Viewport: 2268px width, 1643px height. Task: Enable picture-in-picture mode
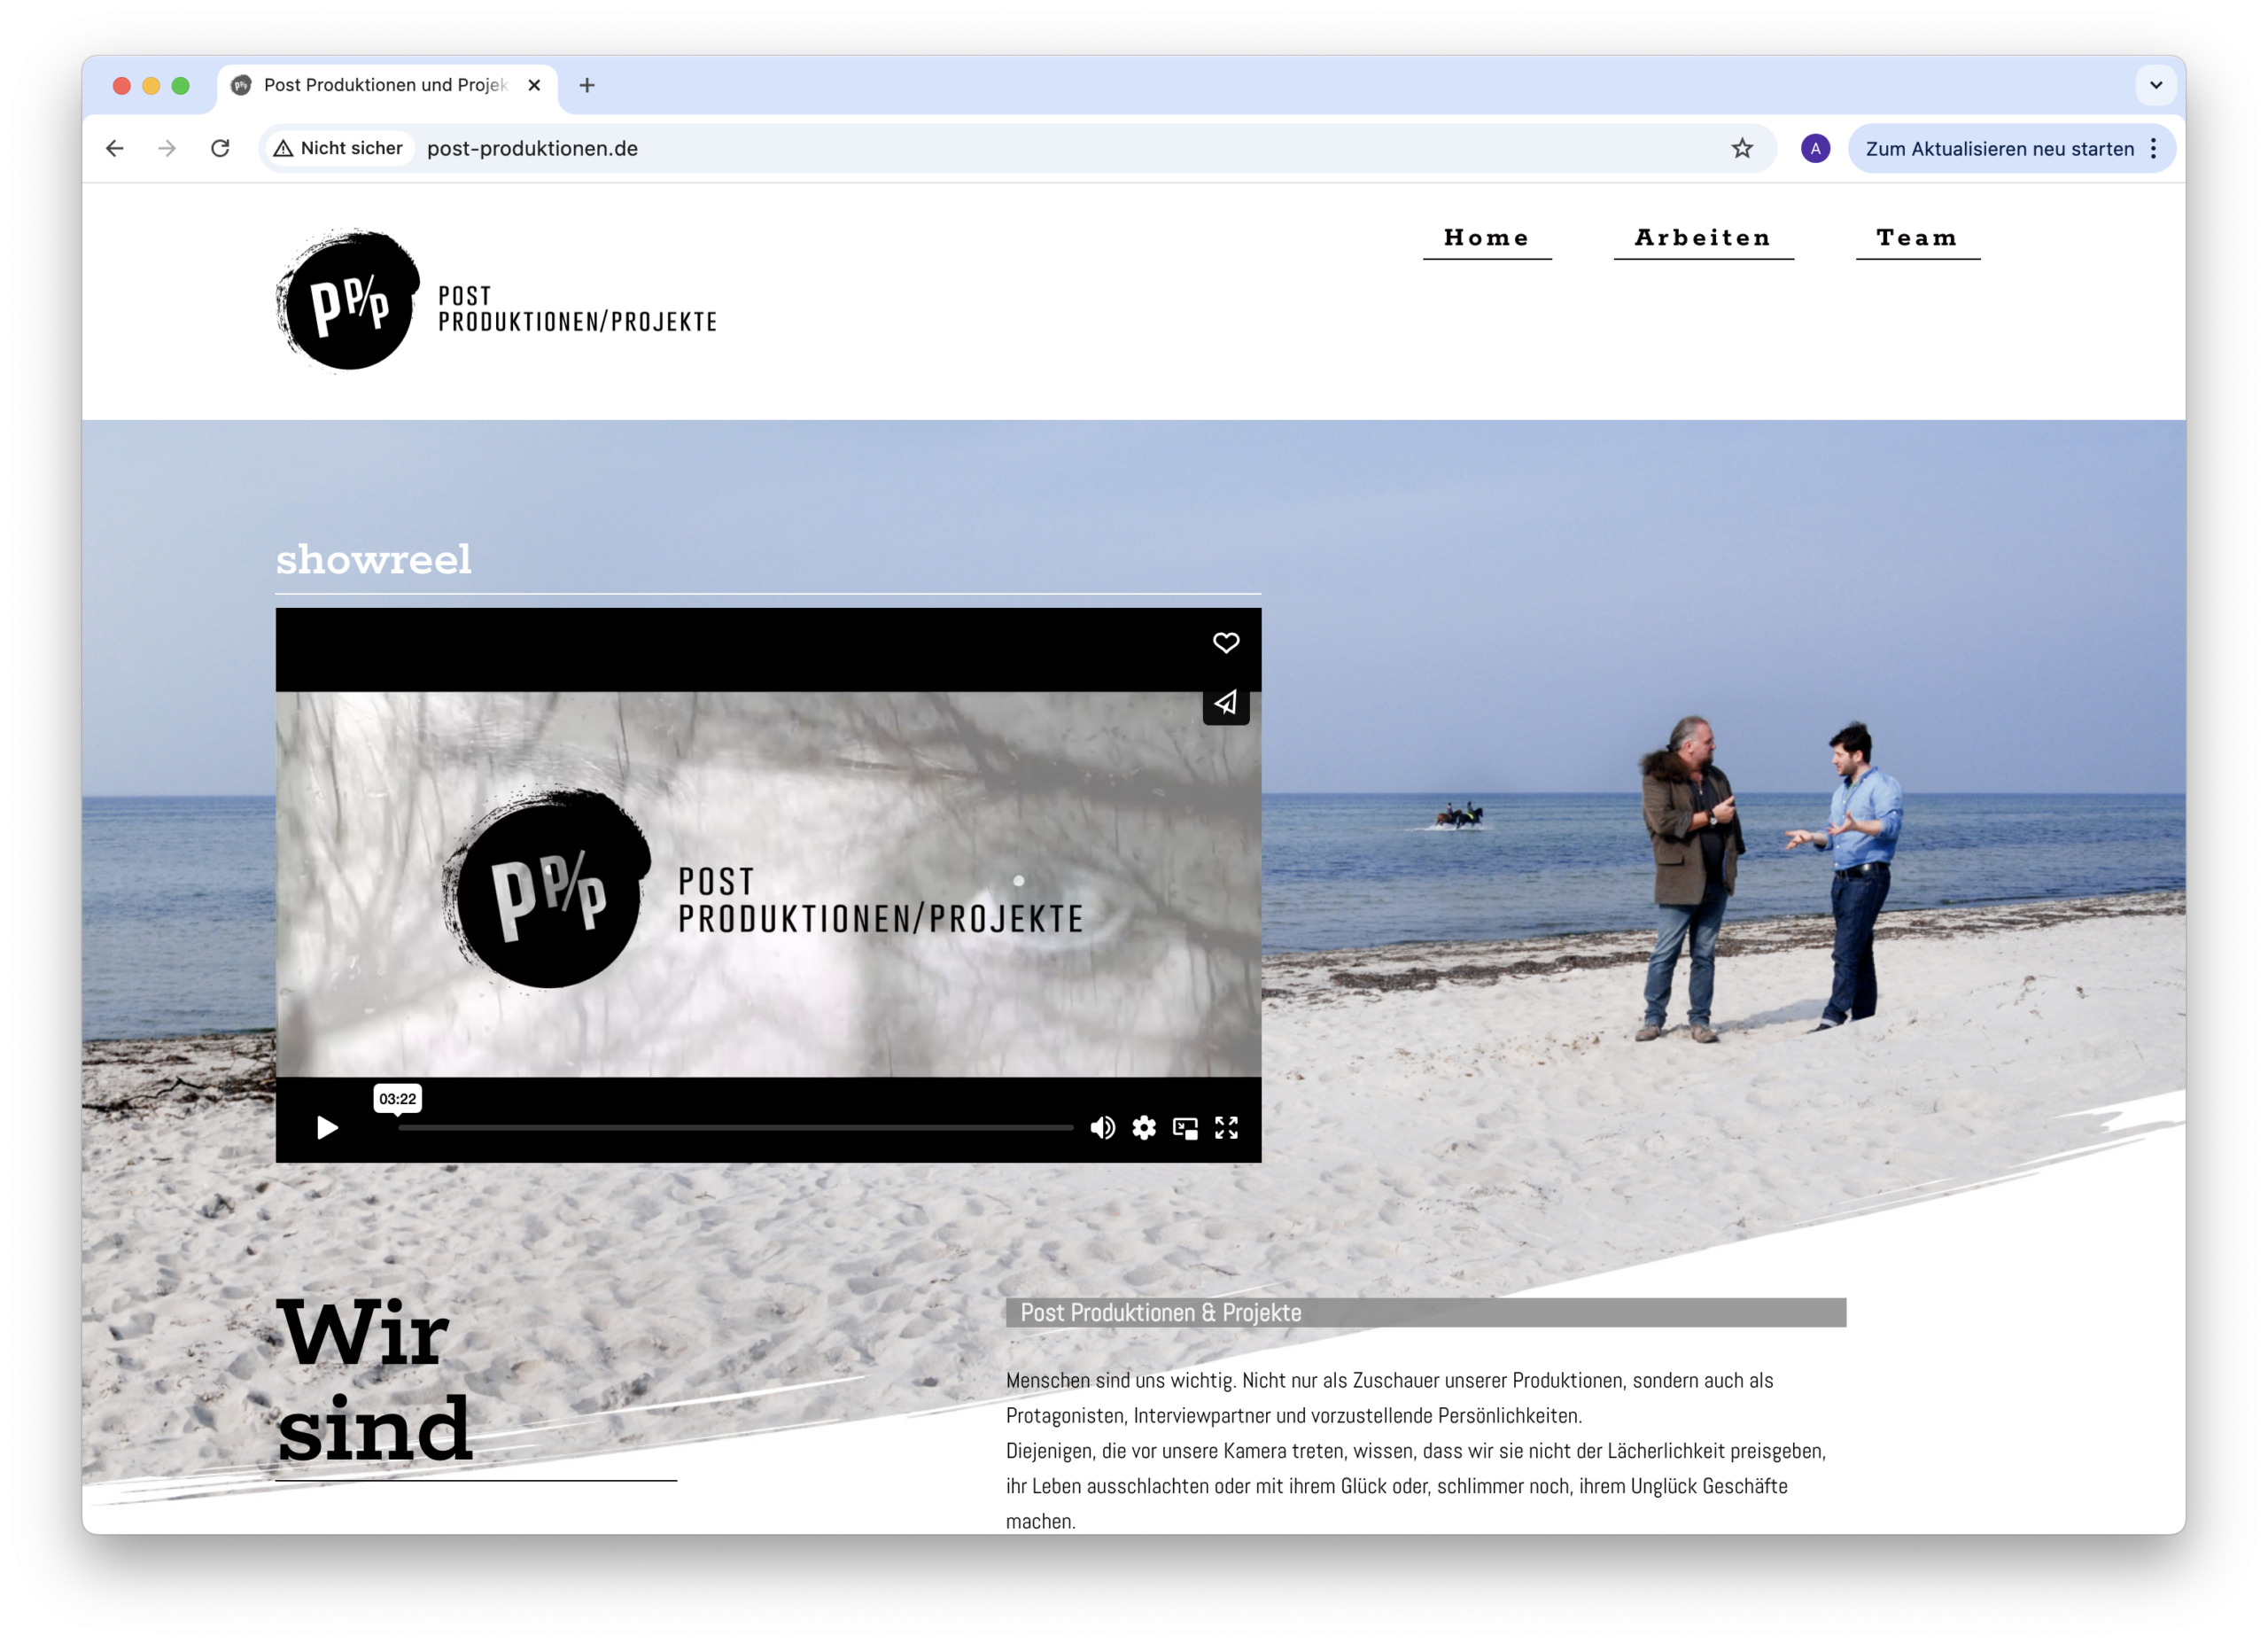pos(1185,1128)
